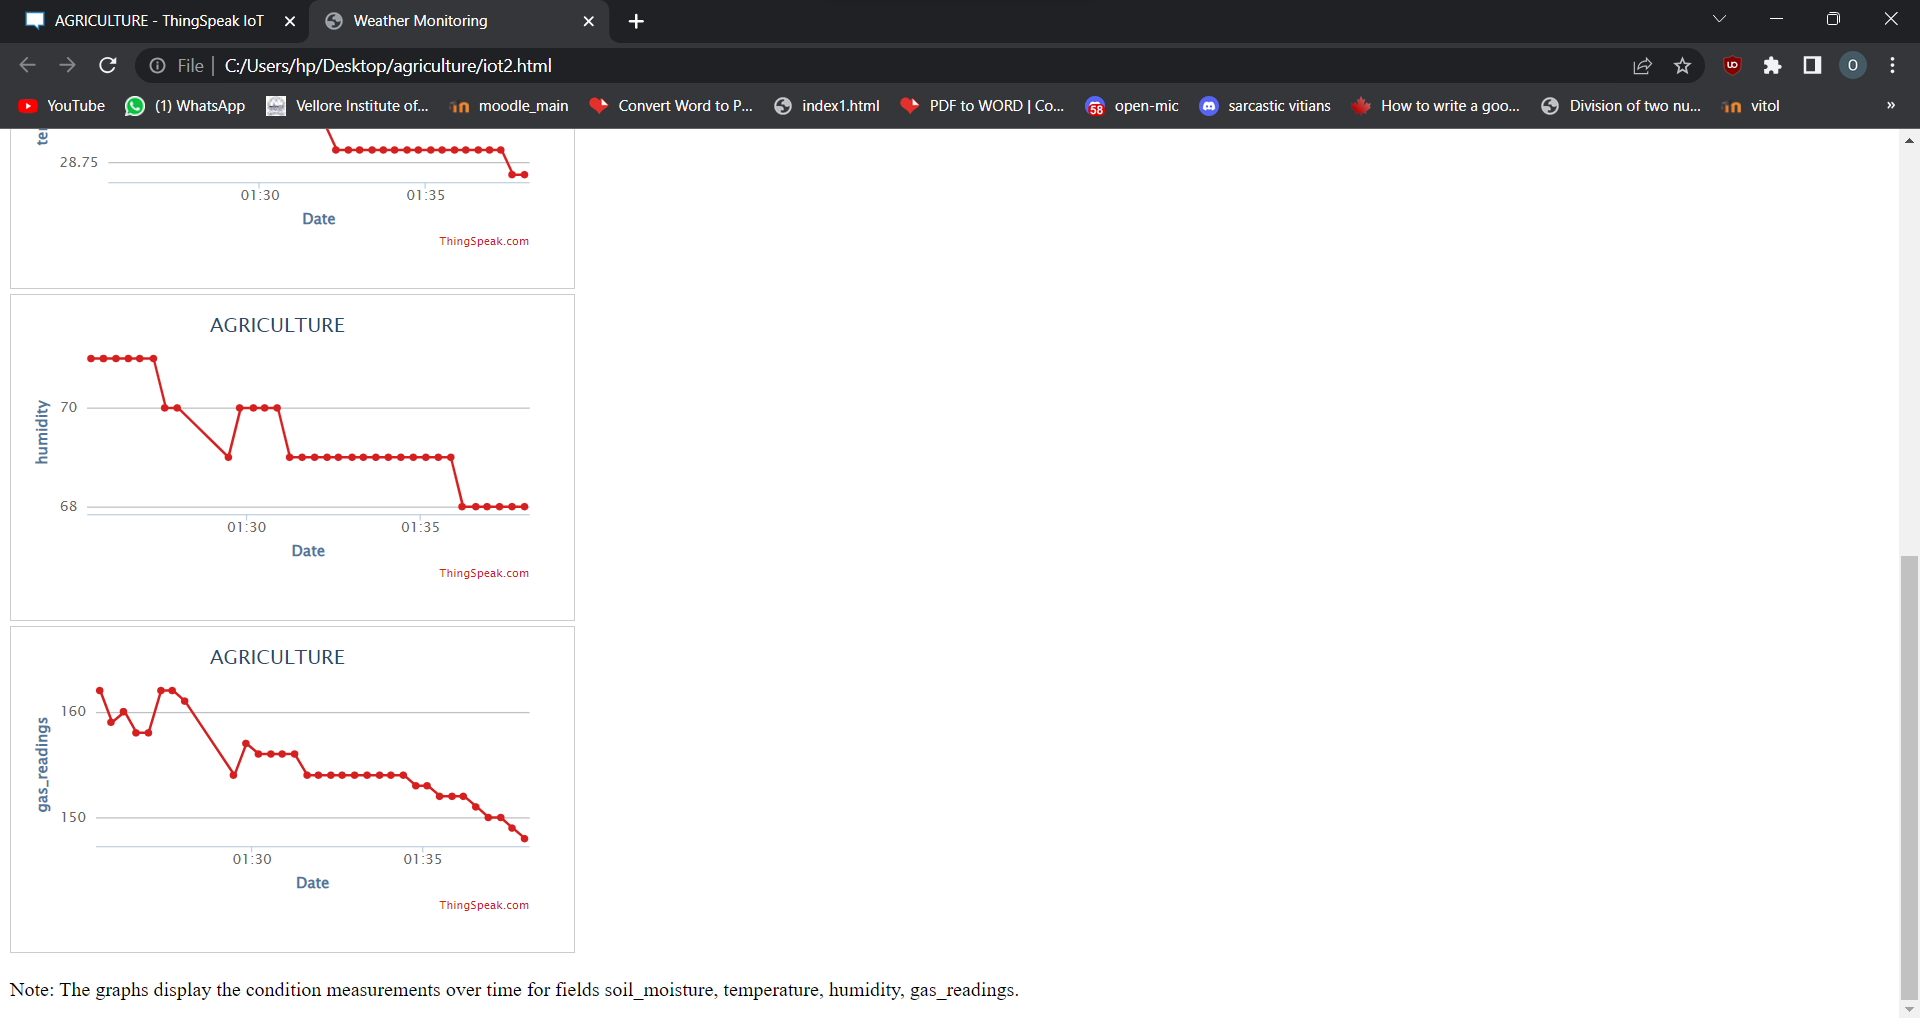The height and width of the screenshot is (1018, 1920).
Task: Open the uBlock Origin extension icon
Action: click(1732, 65)
